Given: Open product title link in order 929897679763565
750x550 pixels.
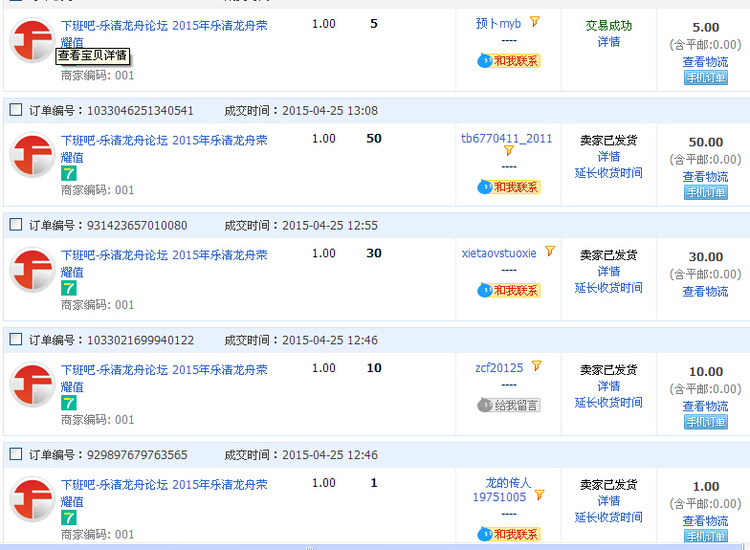Looking at the screenshot, I should (164, 493).
